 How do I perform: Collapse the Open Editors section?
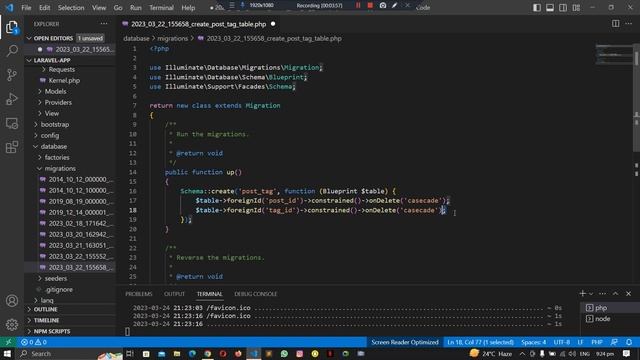(70, 38)
